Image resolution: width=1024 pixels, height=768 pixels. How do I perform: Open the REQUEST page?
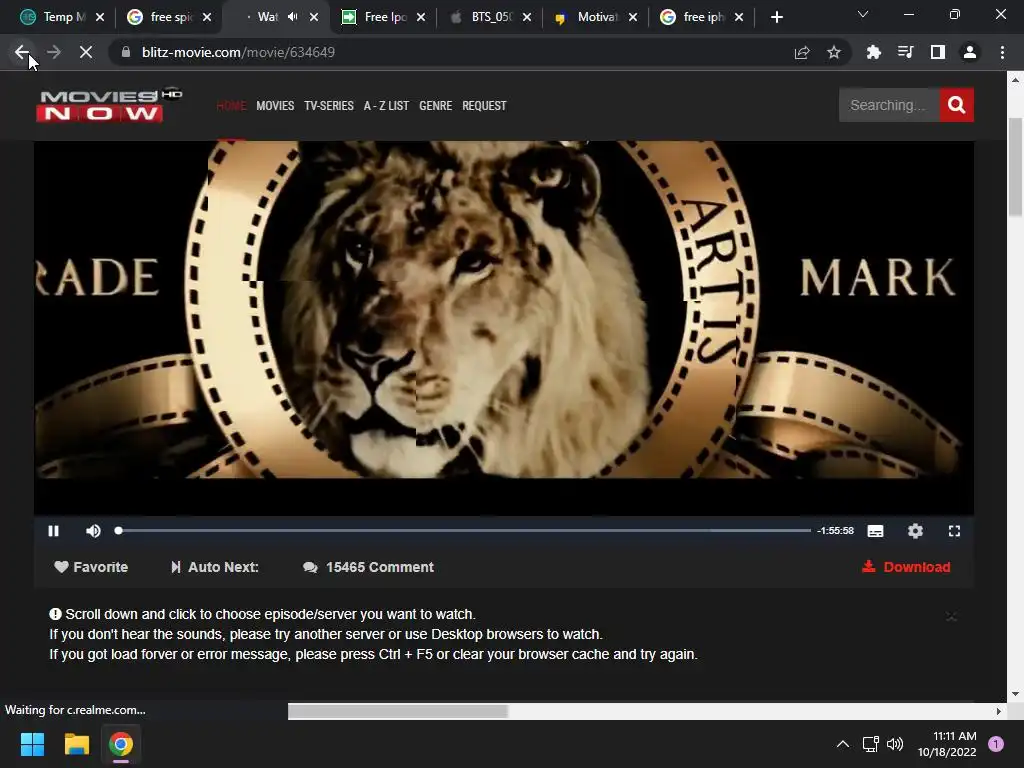click(x=484, y=106)
